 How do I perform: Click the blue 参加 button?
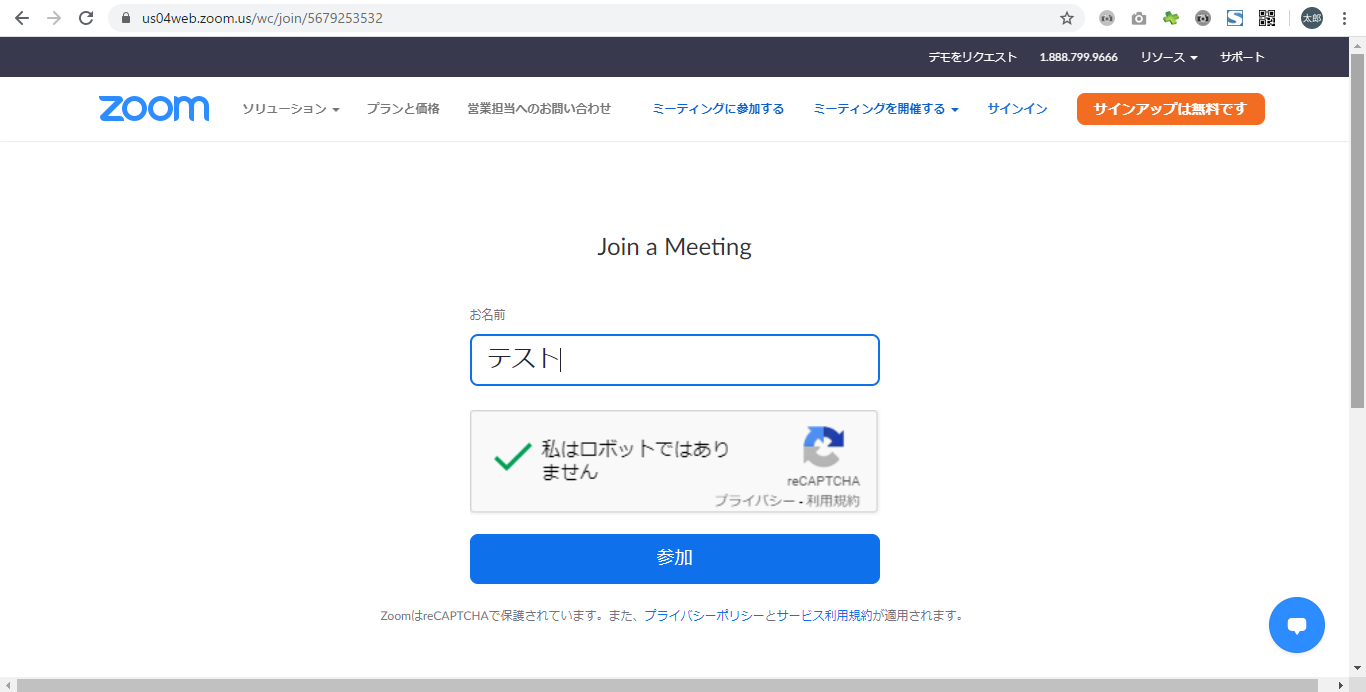[675, 559]
